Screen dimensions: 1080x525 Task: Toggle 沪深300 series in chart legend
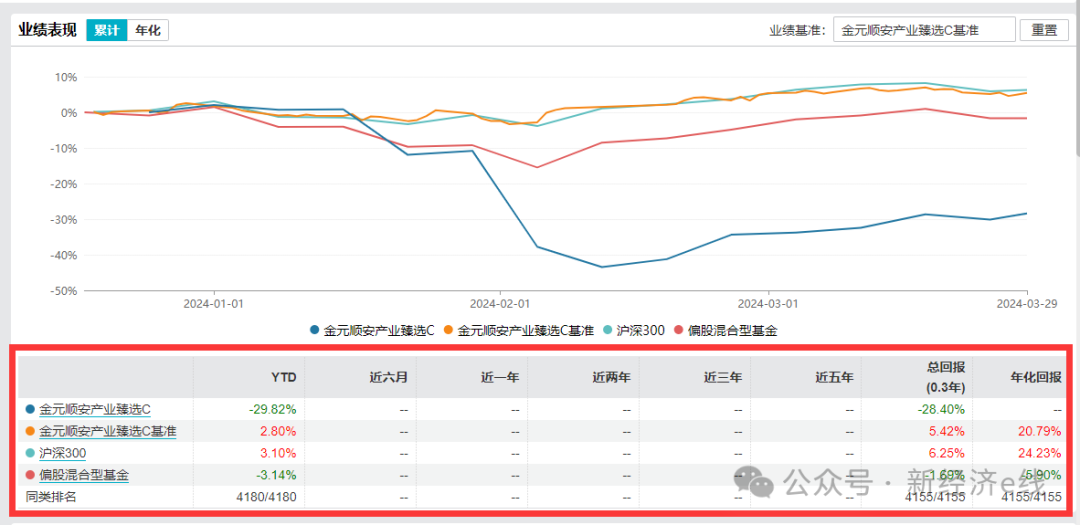tap(634, 331)
